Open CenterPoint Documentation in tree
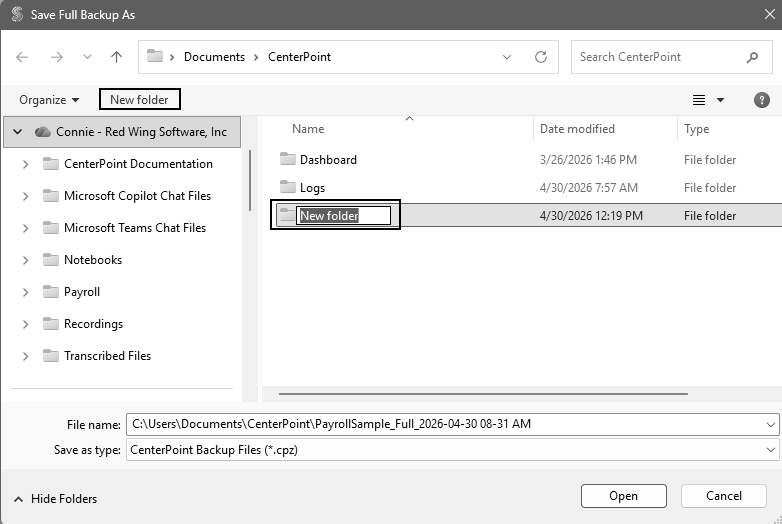 (138, 164)
